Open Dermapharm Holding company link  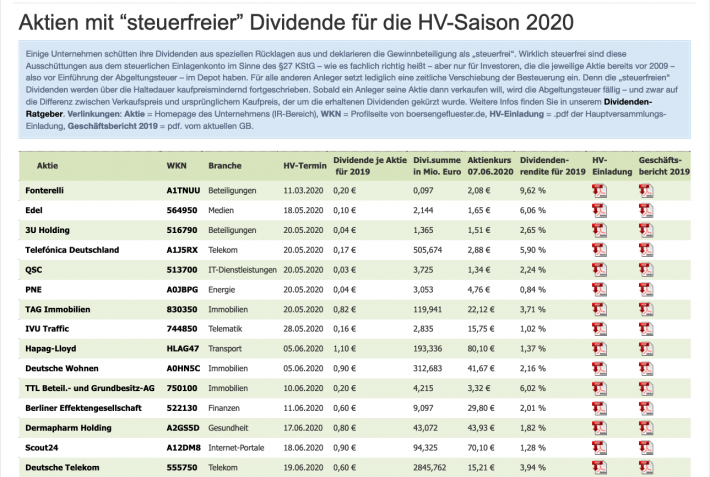coord(68,428)
